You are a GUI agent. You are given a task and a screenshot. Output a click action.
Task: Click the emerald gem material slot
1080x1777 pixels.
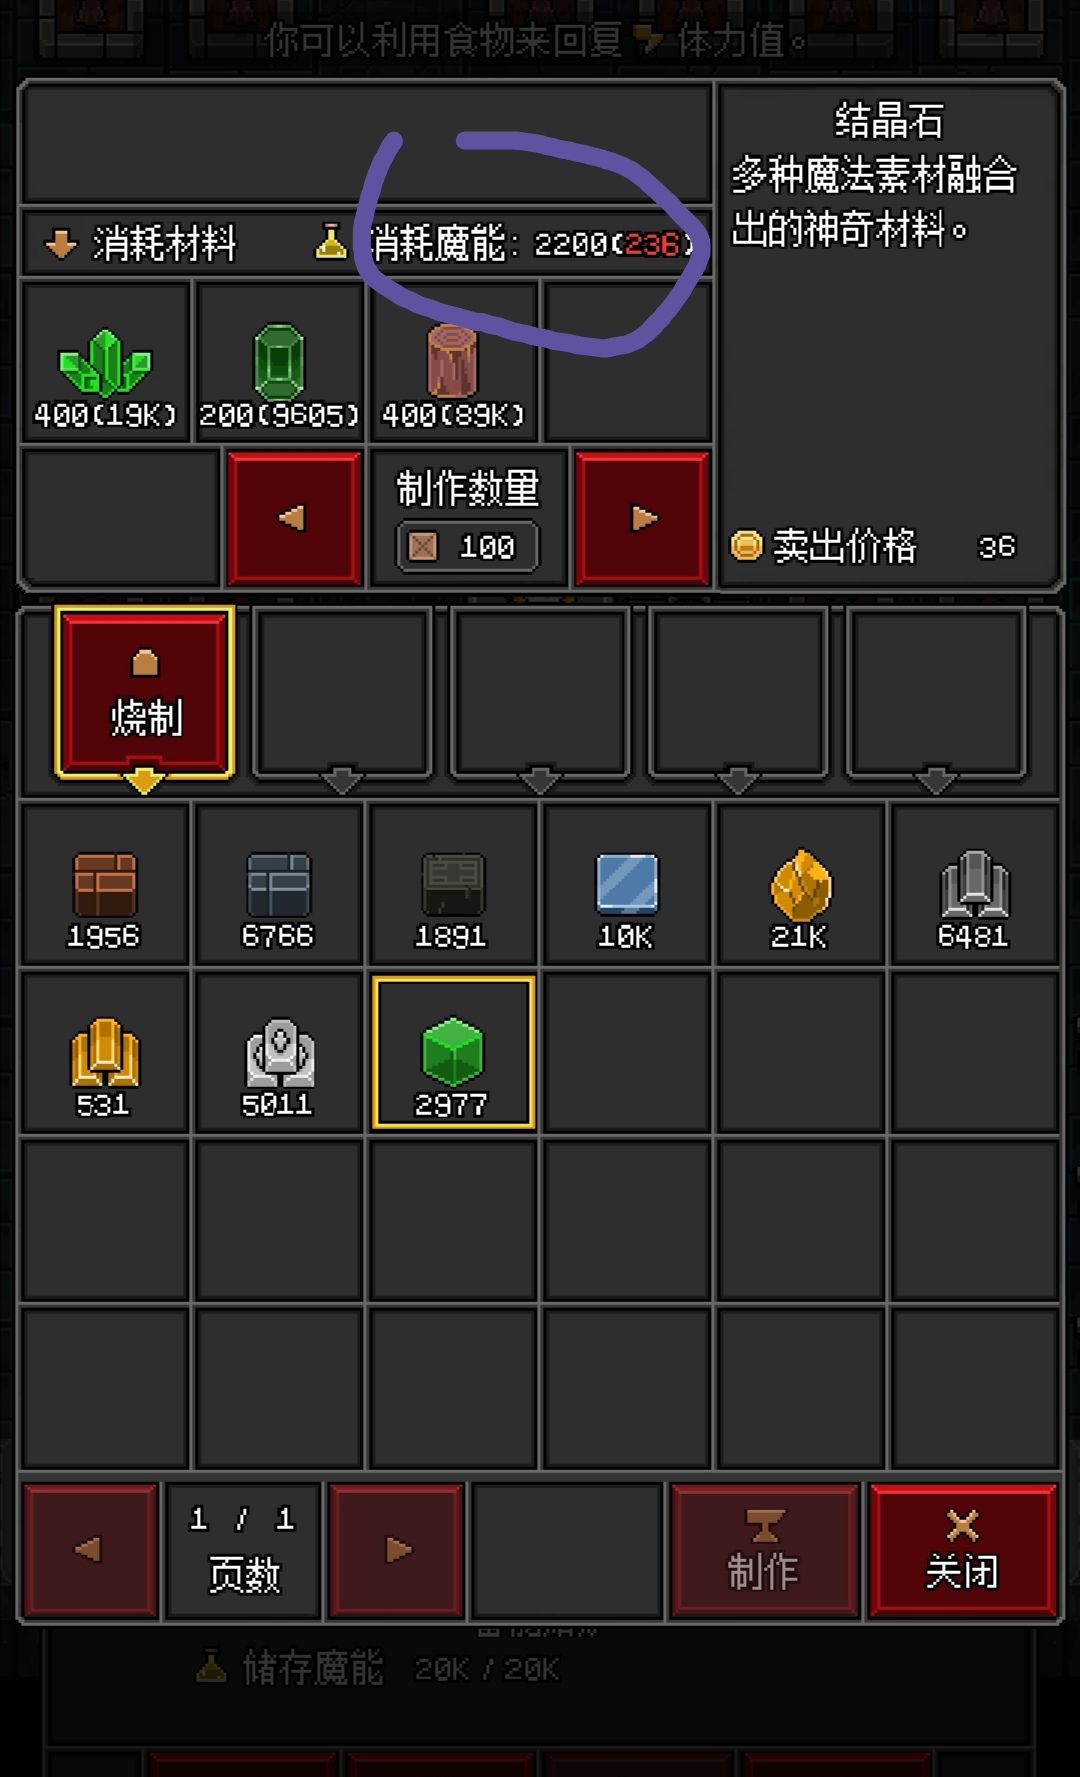coord(279,362)
